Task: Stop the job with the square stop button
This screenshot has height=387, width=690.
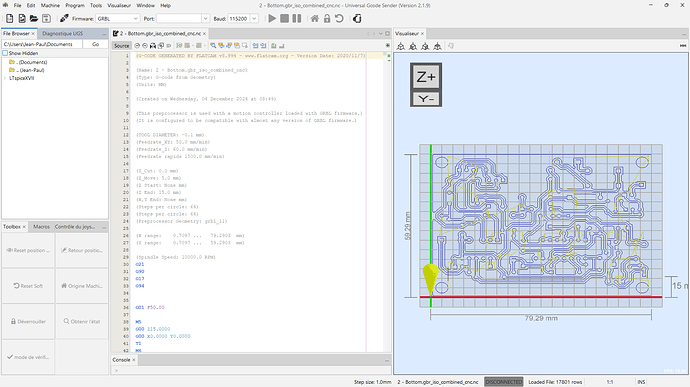Action: 285,18
